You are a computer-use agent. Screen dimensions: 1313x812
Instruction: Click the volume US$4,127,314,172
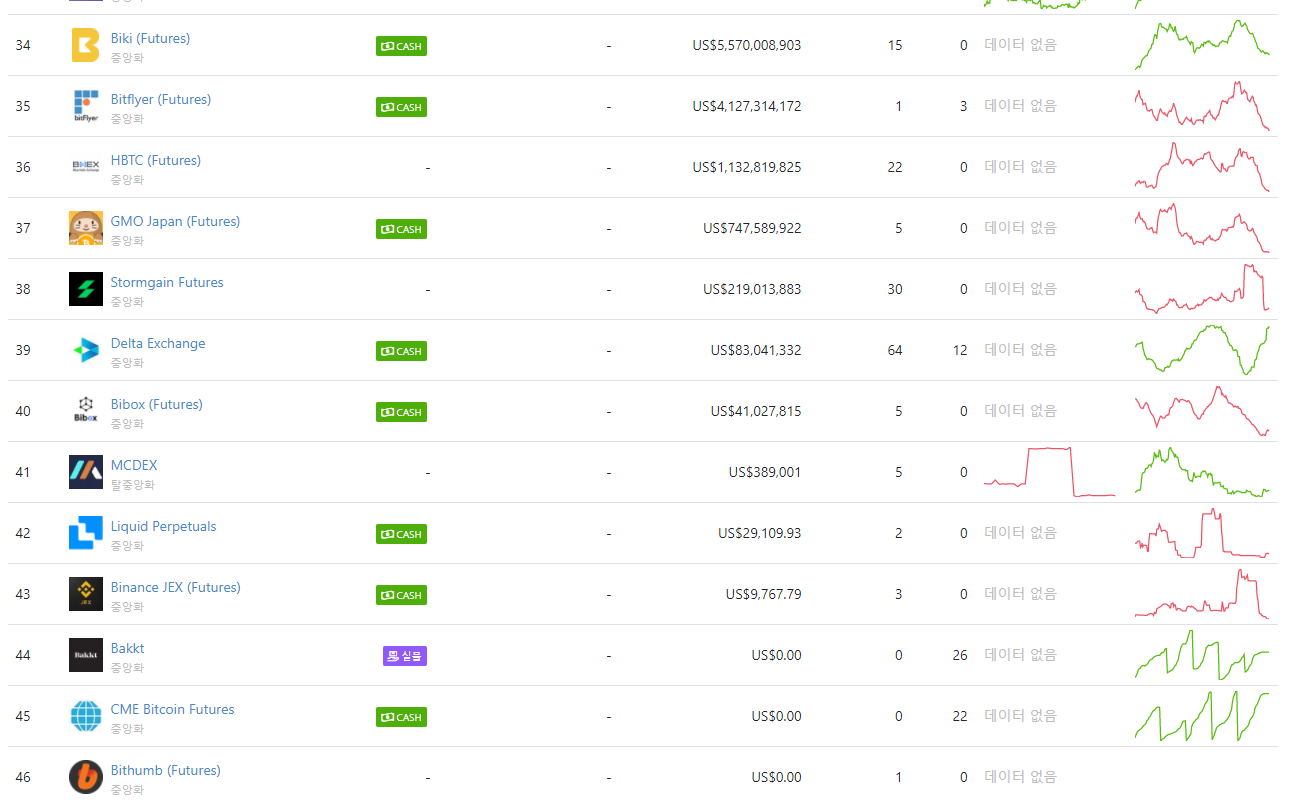pyautogui.click(x=746, y=106)
